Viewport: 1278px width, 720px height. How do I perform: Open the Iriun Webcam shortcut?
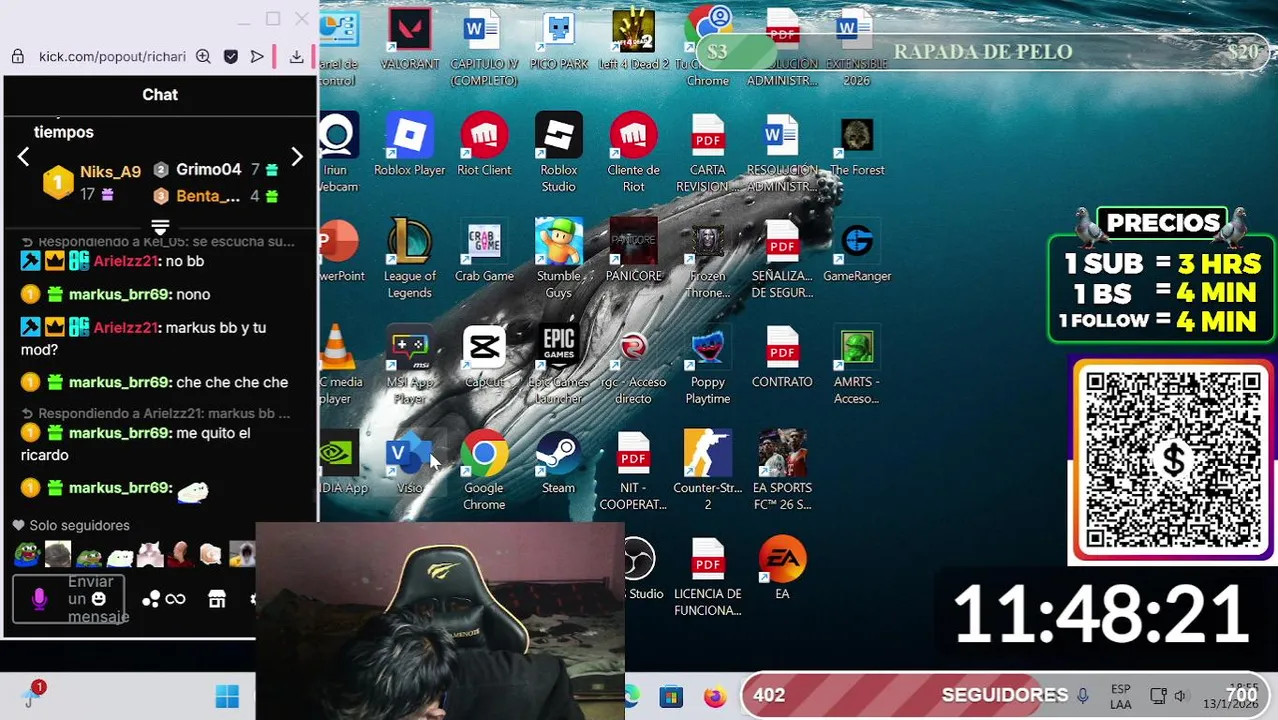[338, 154]
